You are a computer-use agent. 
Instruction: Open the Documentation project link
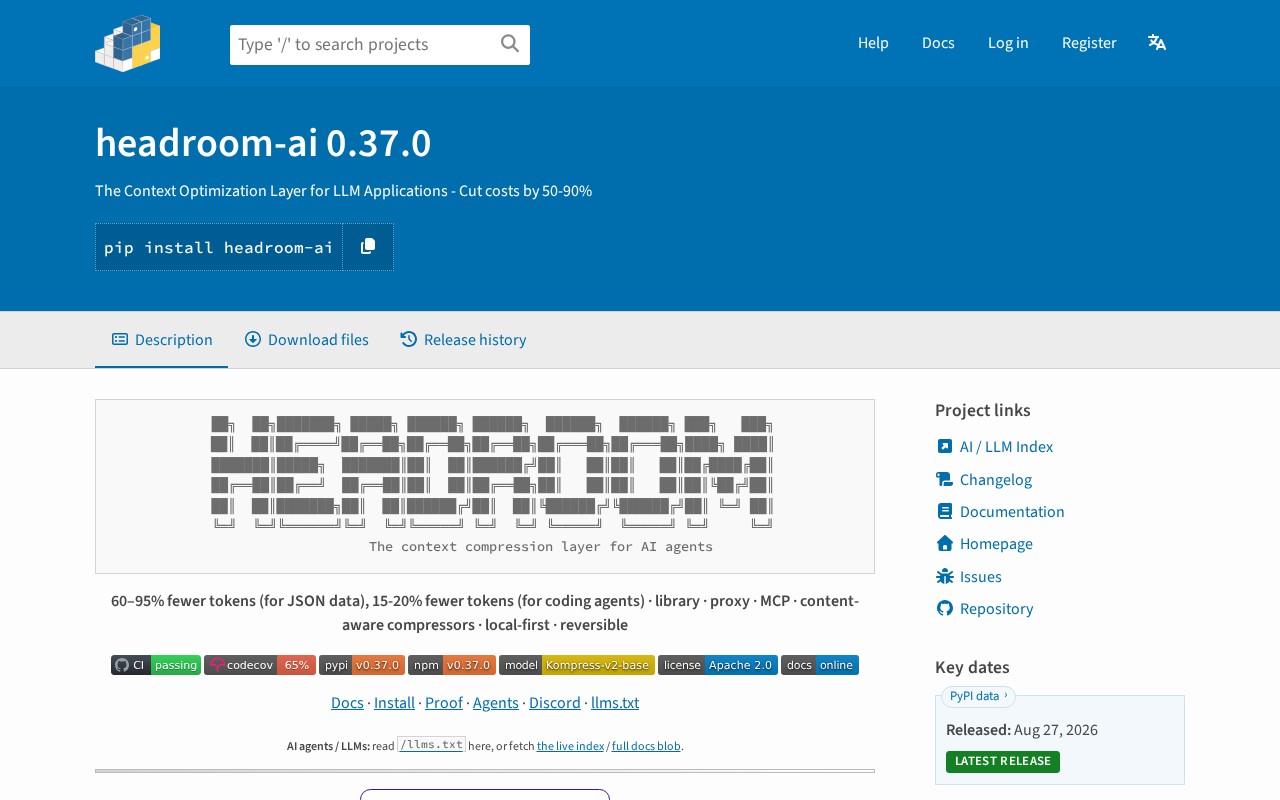tap(1012, 512)
